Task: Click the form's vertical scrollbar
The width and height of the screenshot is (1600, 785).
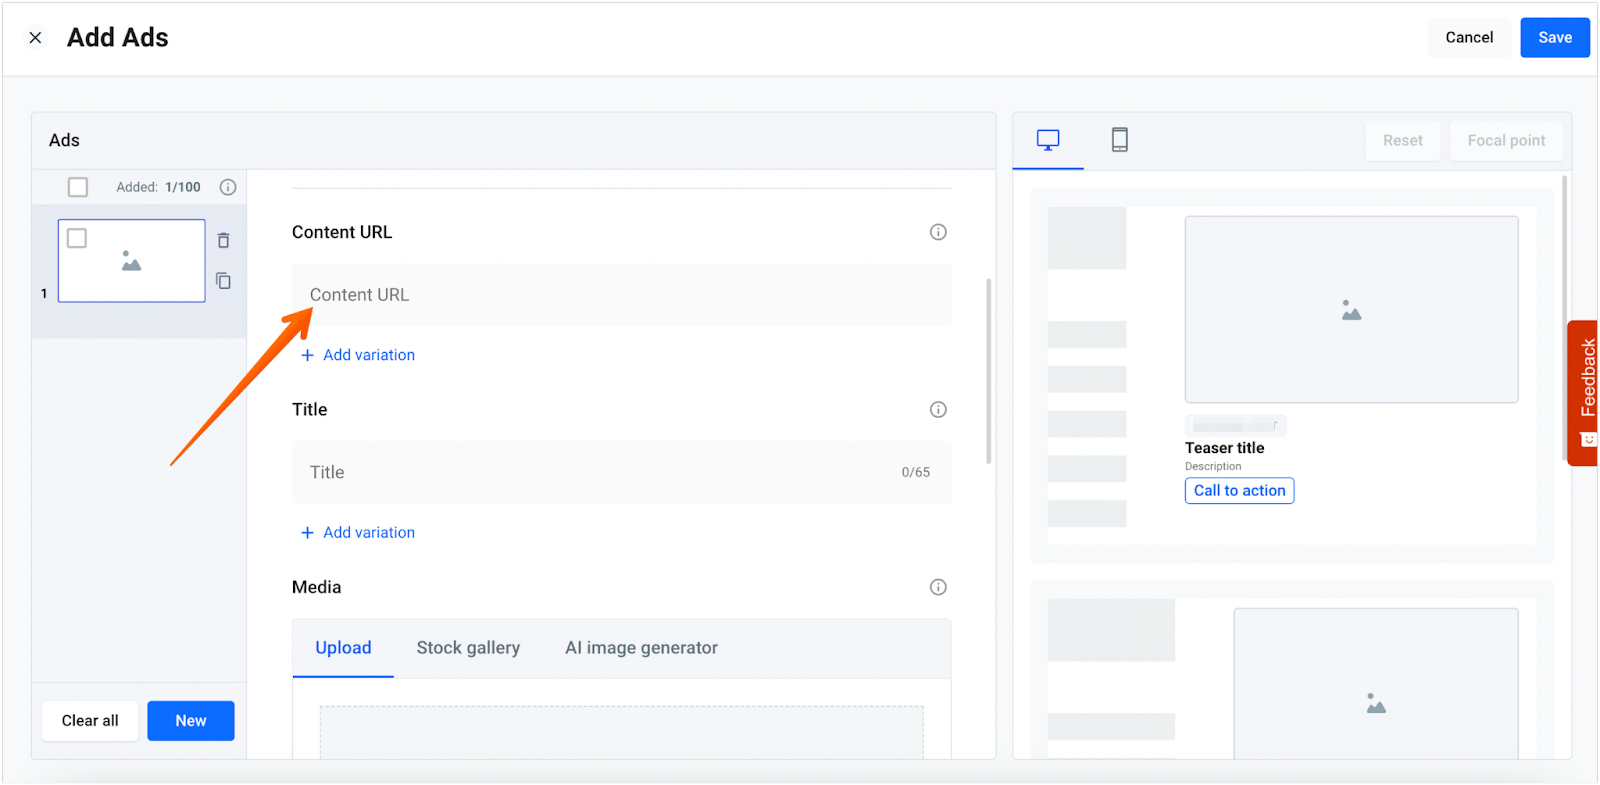Action: tap(988, 371)
